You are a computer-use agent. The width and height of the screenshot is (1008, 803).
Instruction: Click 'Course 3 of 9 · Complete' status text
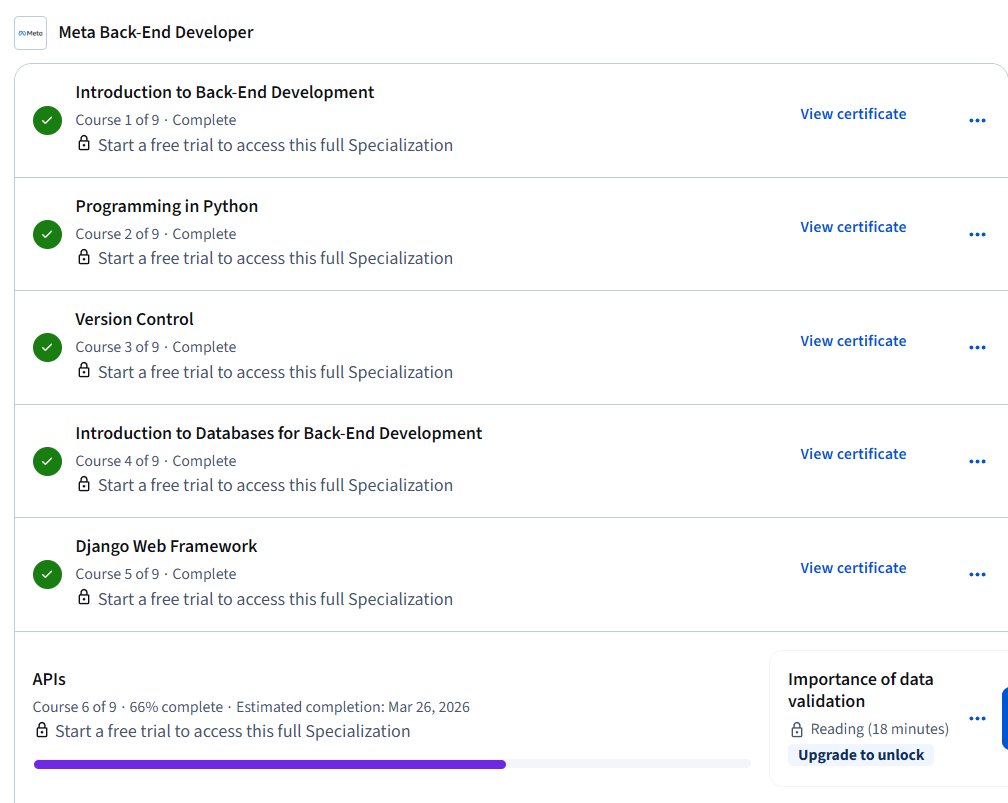coord(156,347)
